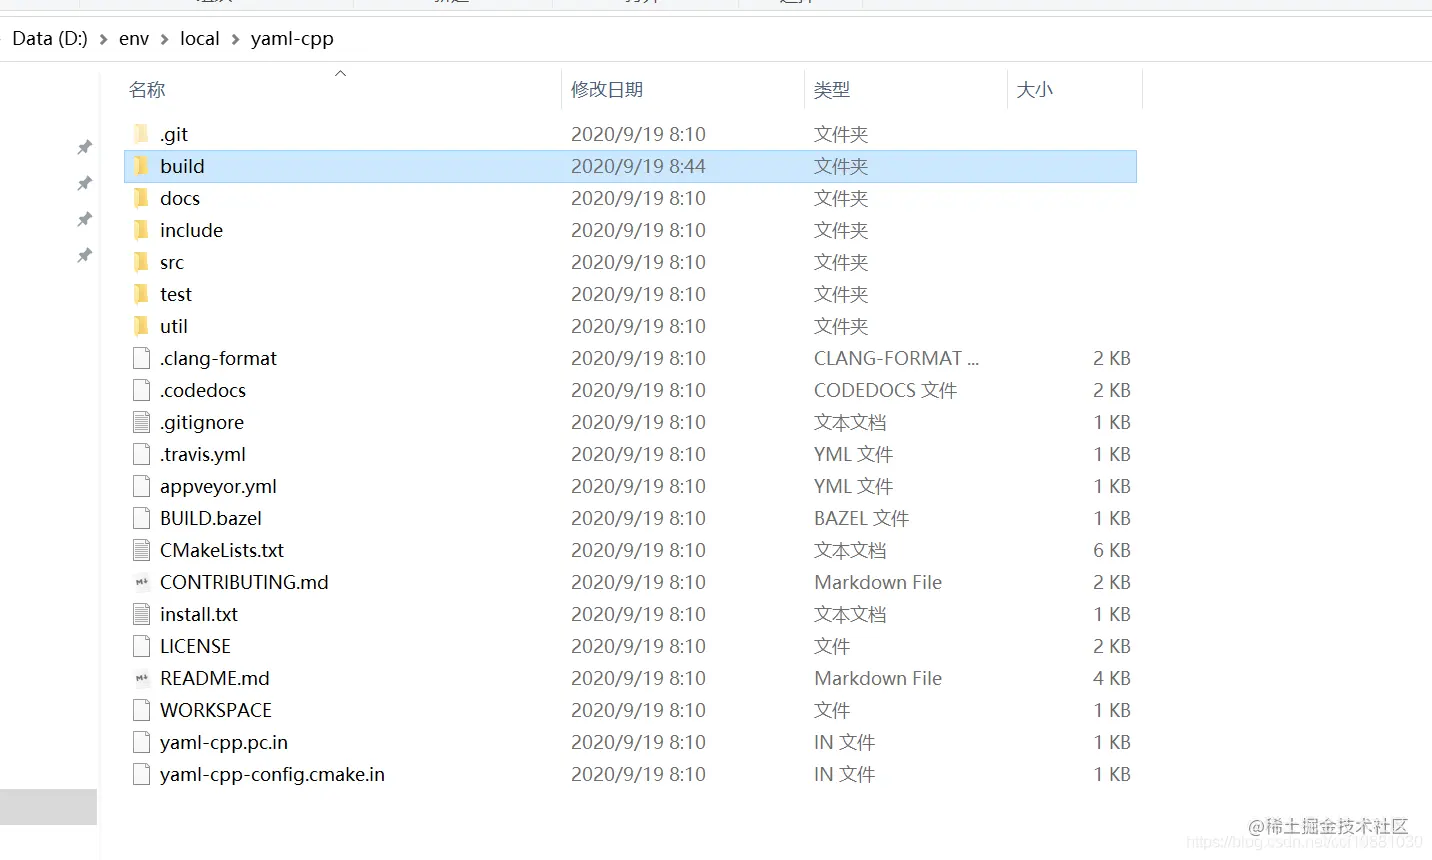Select the .travis.yml YML file icon
Image resolution: width=1432 pixels, height=860 pixels.
pyautogui.click(x=141, y=454)
